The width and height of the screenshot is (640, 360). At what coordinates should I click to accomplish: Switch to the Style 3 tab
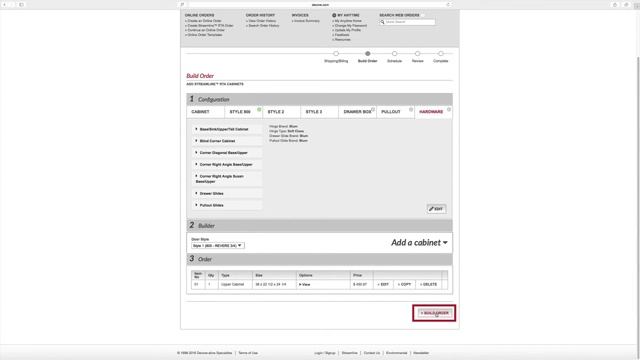coord(319,112)
